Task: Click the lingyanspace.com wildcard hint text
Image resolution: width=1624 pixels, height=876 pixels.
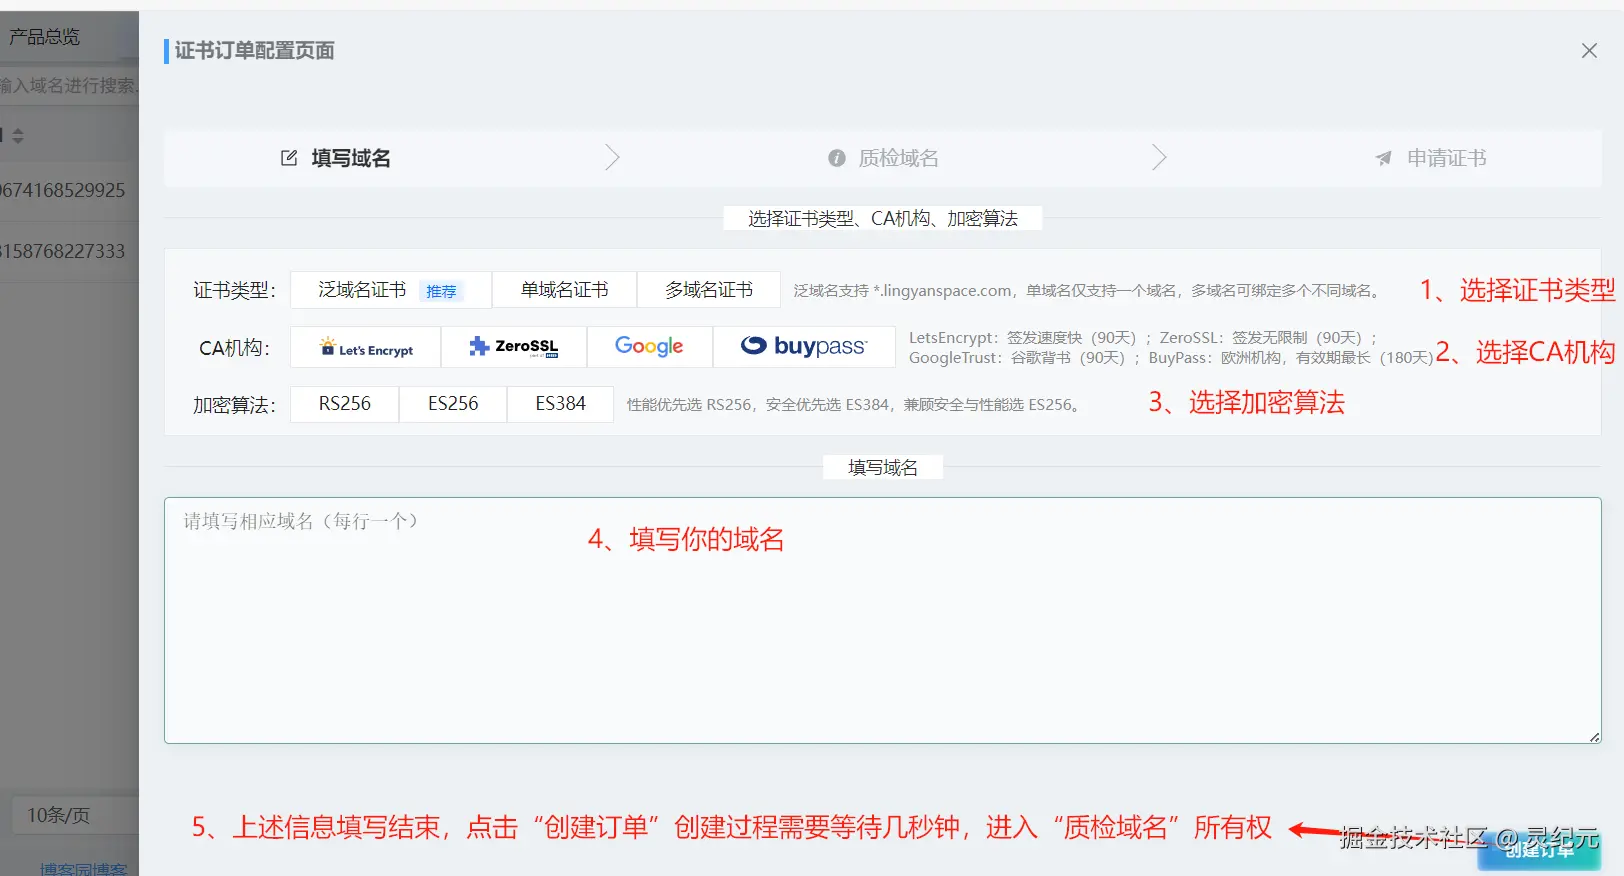Action: pyautogui.click(x=1089, y=290)
